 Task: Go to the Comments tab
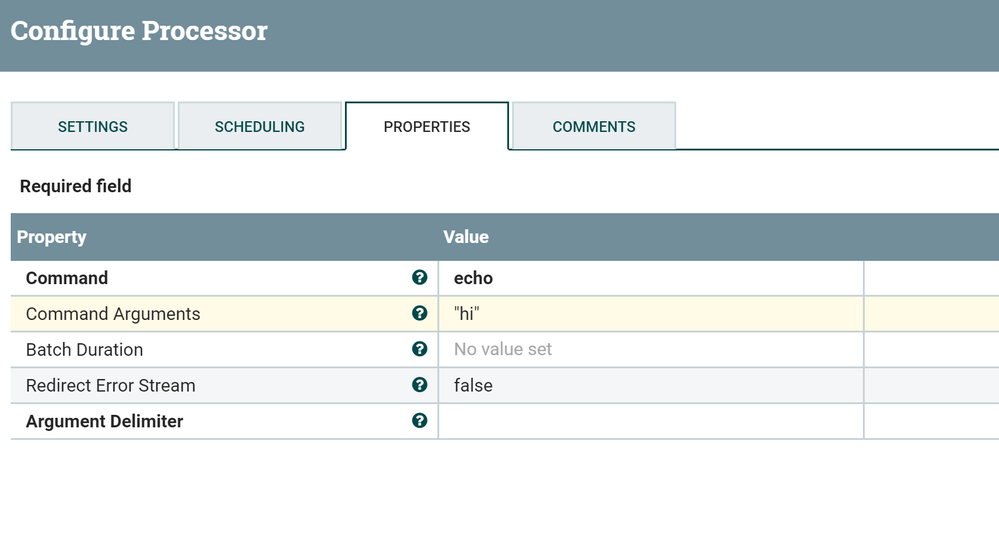[x=594, y=127]
